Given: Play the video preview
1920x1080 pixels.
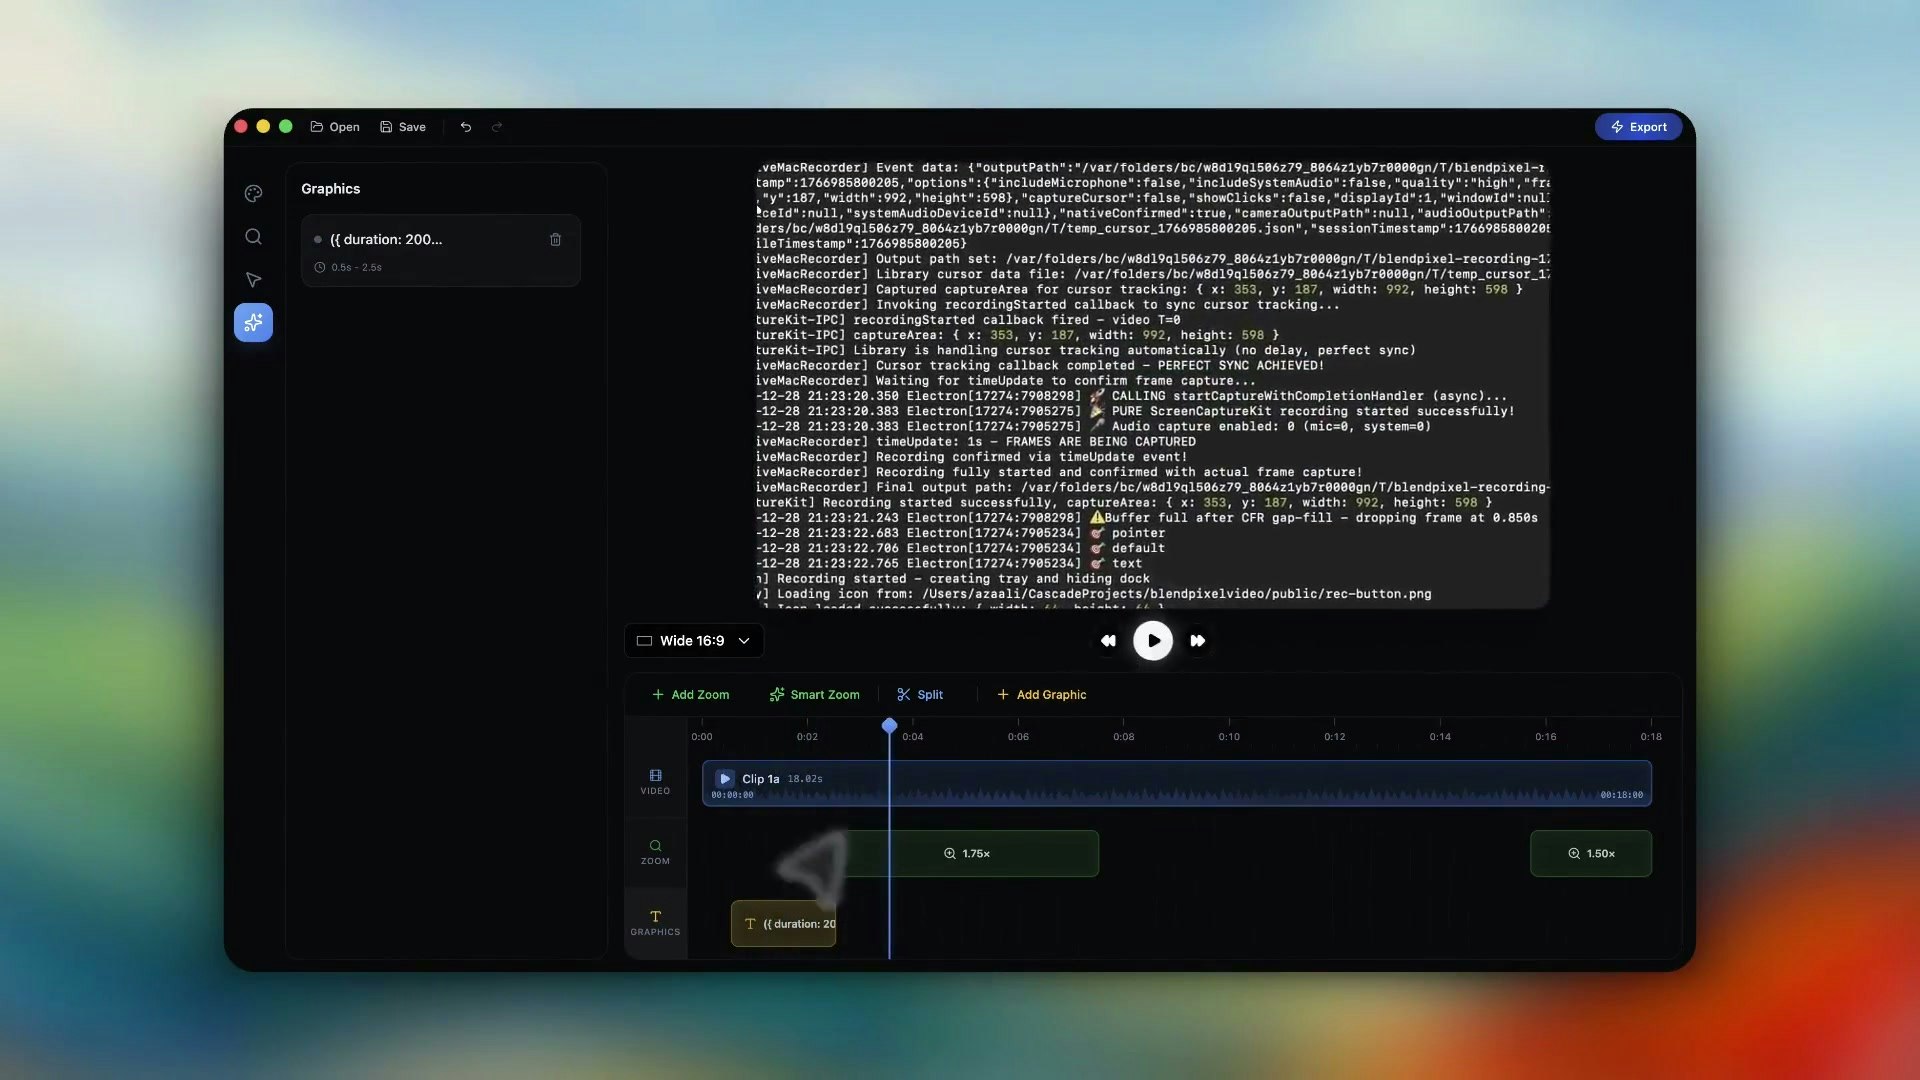Looking at the screenshot, I should pyautogui.click(x=1153, y=641).
